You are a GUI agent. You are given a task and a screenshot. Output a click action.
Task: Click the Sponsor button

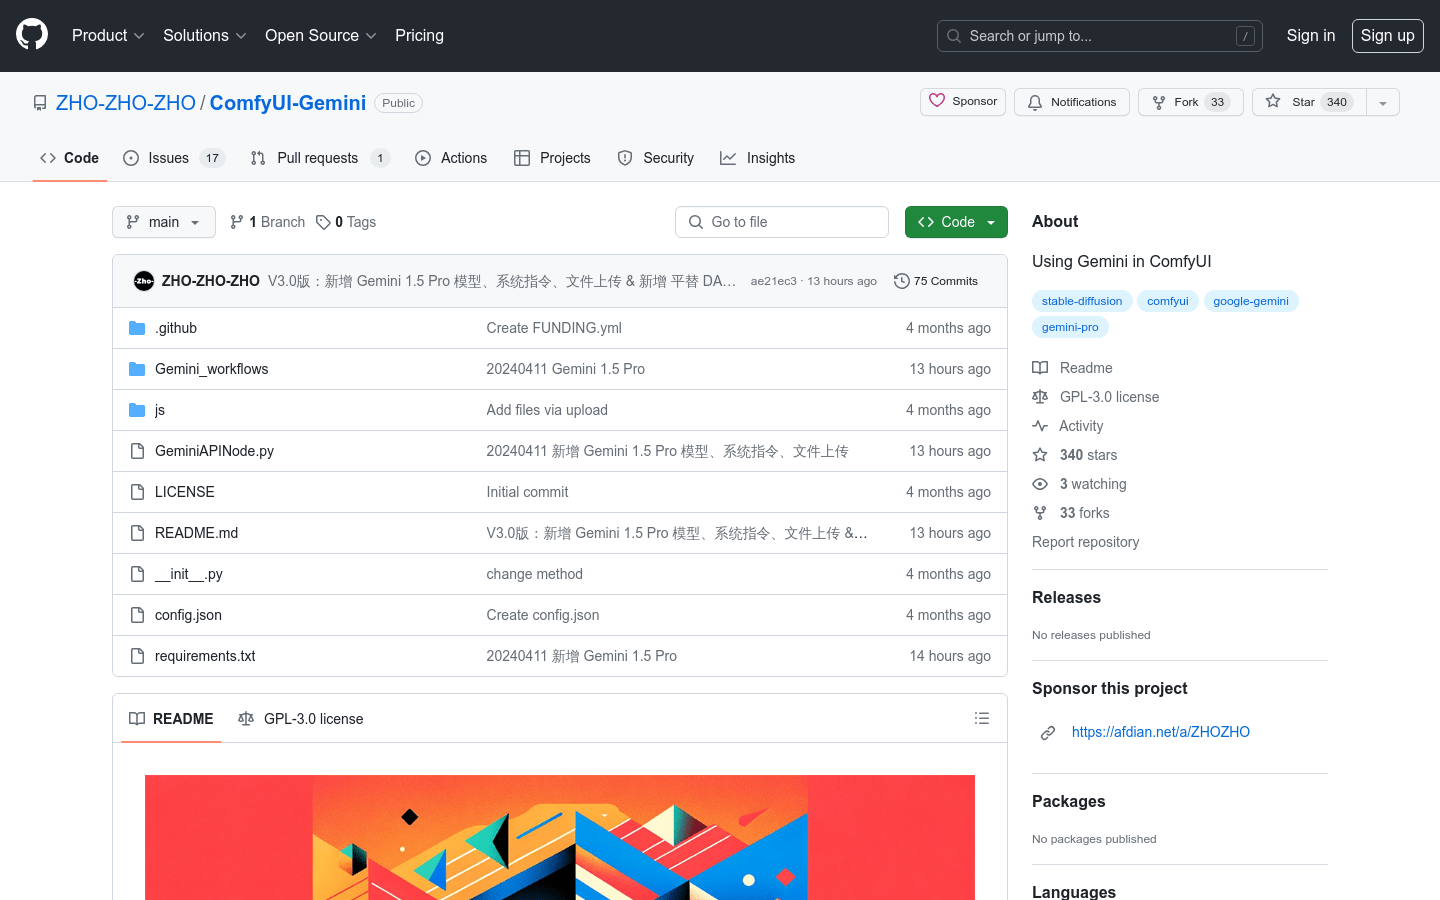click(x=963, y=102)
